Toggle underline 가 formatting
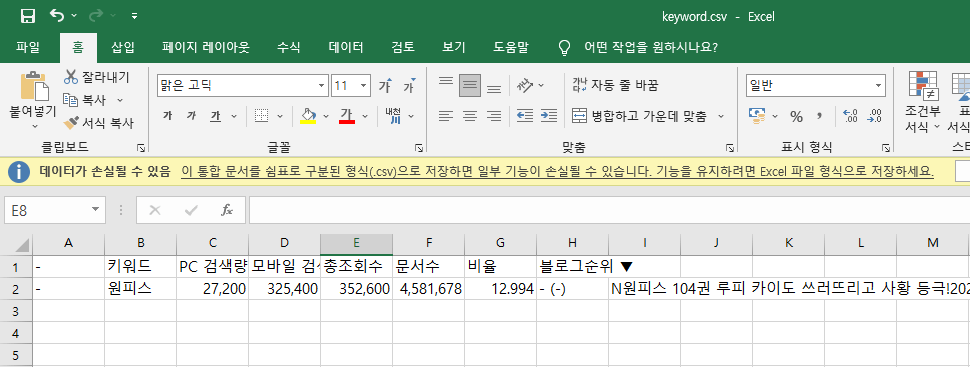Viewport: 970px width, 367px height. tap(215, 116)
